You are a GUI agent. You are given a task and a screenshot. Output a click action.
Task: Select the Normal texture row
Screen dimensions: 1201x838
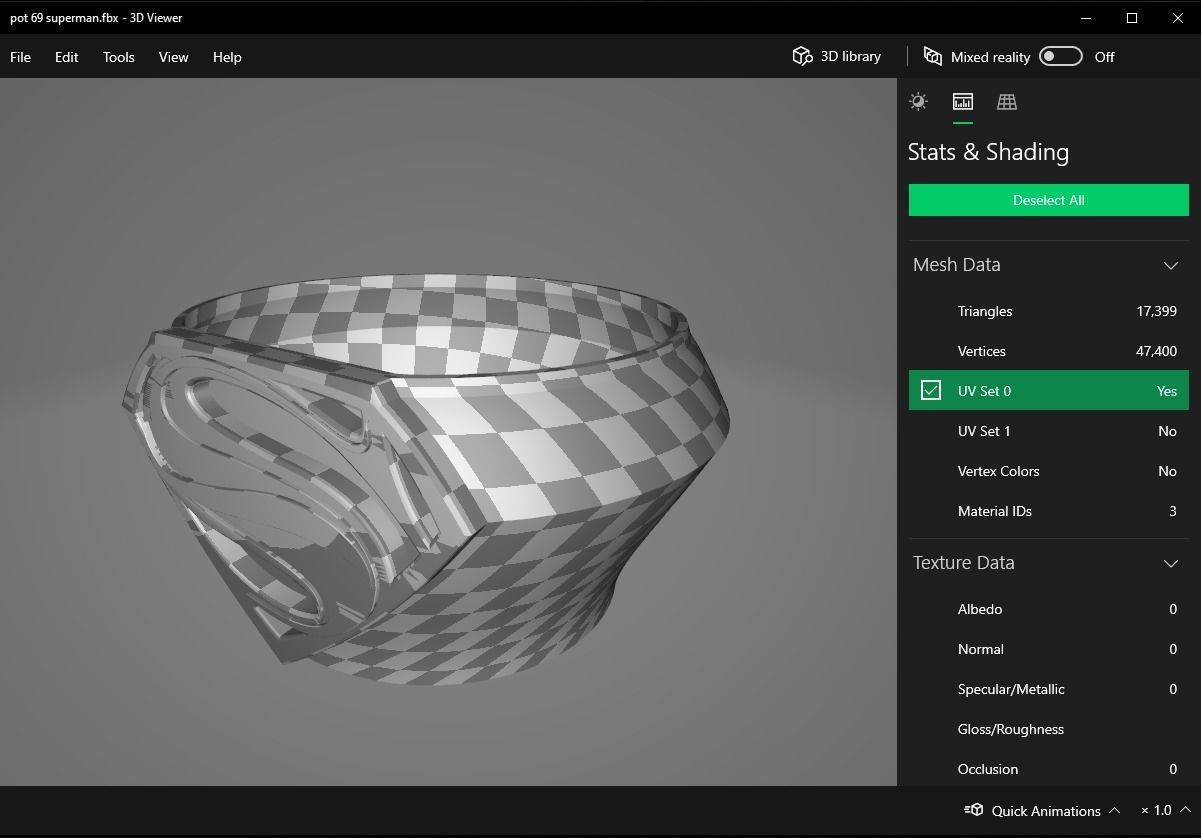click(1048, 649)
